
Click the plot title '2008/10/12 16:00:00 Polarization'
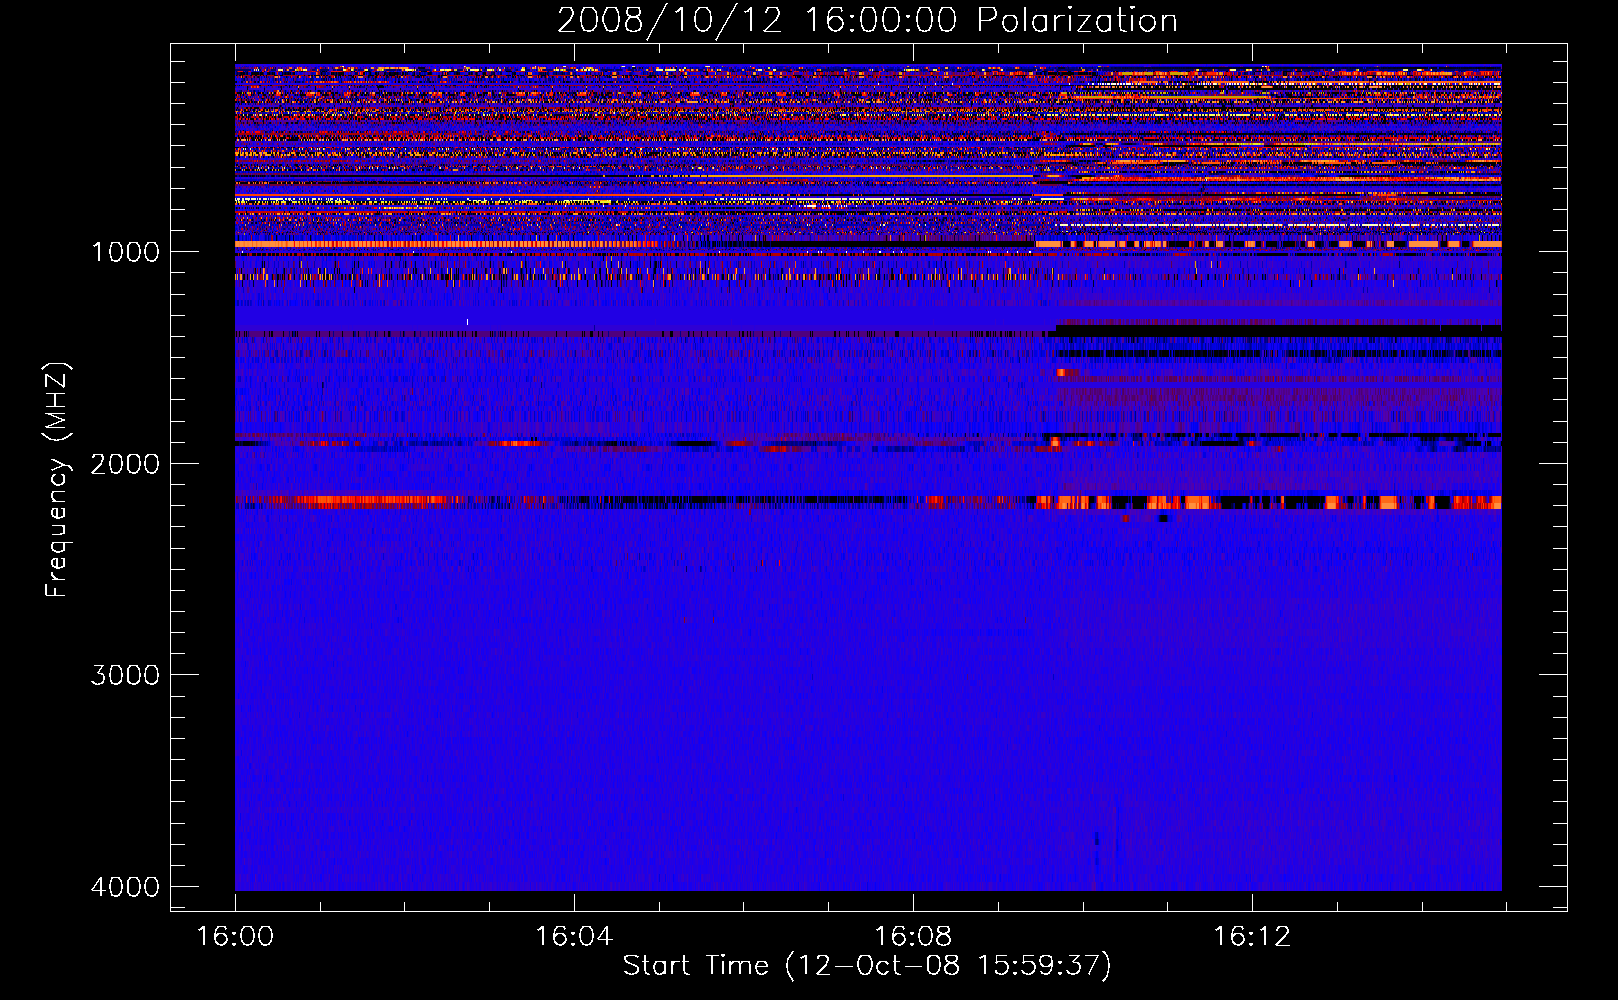867,21
